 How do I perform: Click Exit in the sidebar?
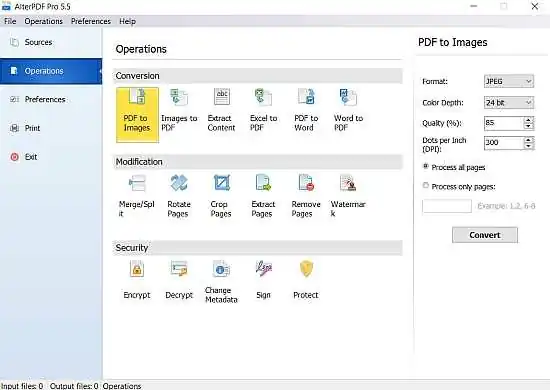51,157
